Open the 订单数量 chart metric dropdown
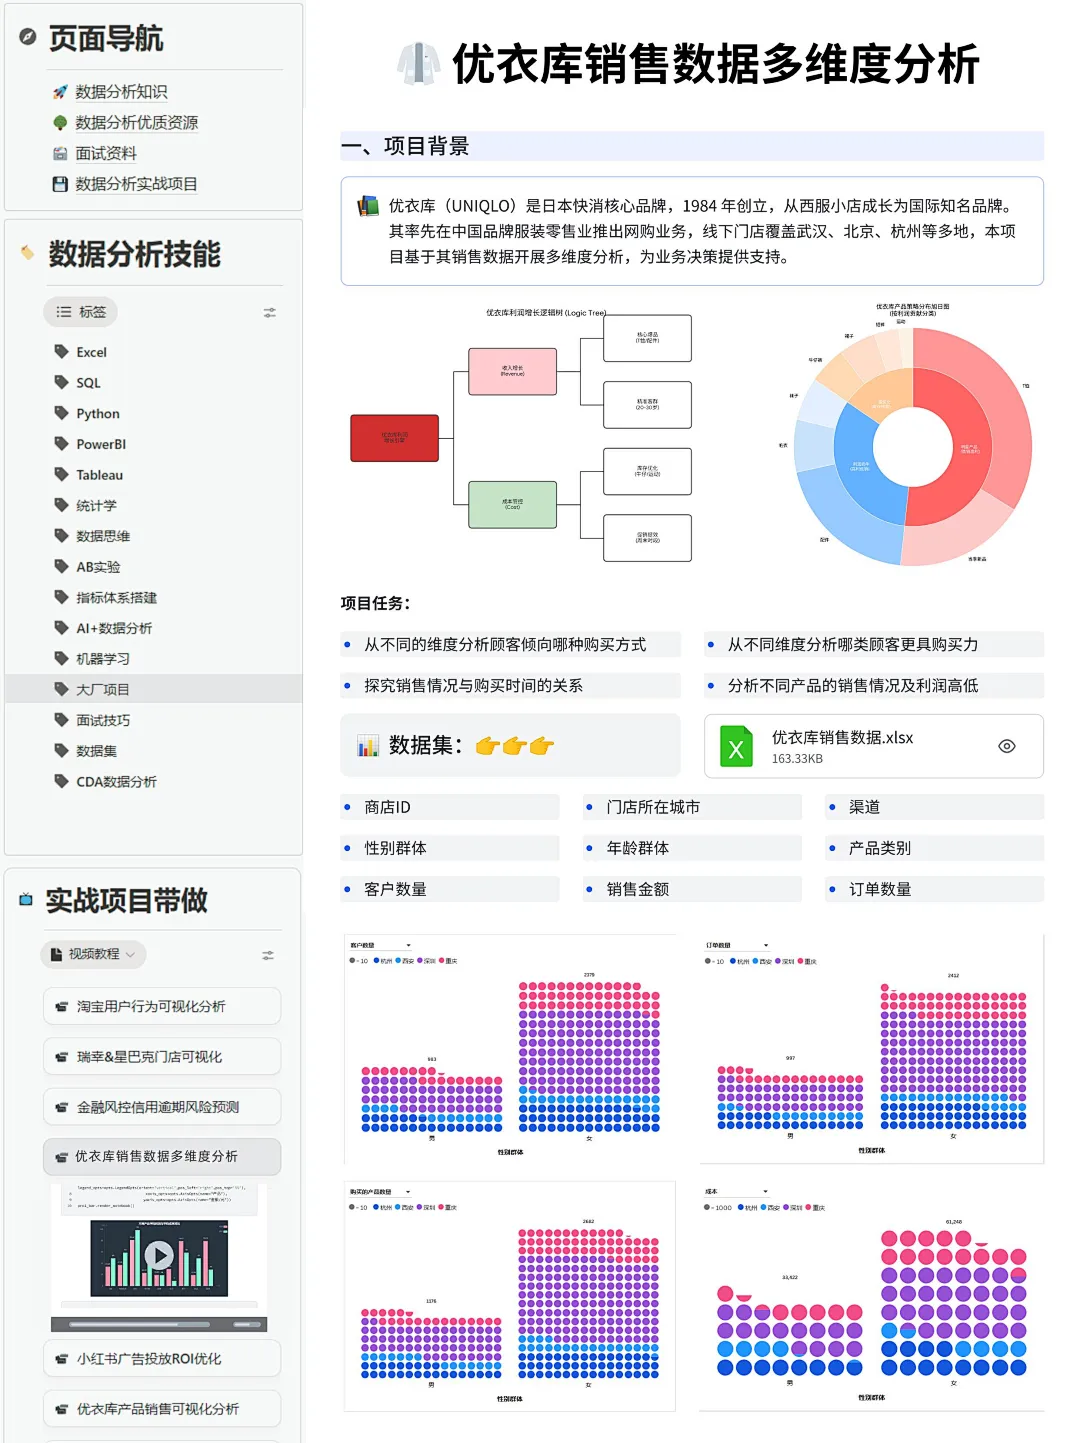 pyautogui.click(x=737, y=945)
